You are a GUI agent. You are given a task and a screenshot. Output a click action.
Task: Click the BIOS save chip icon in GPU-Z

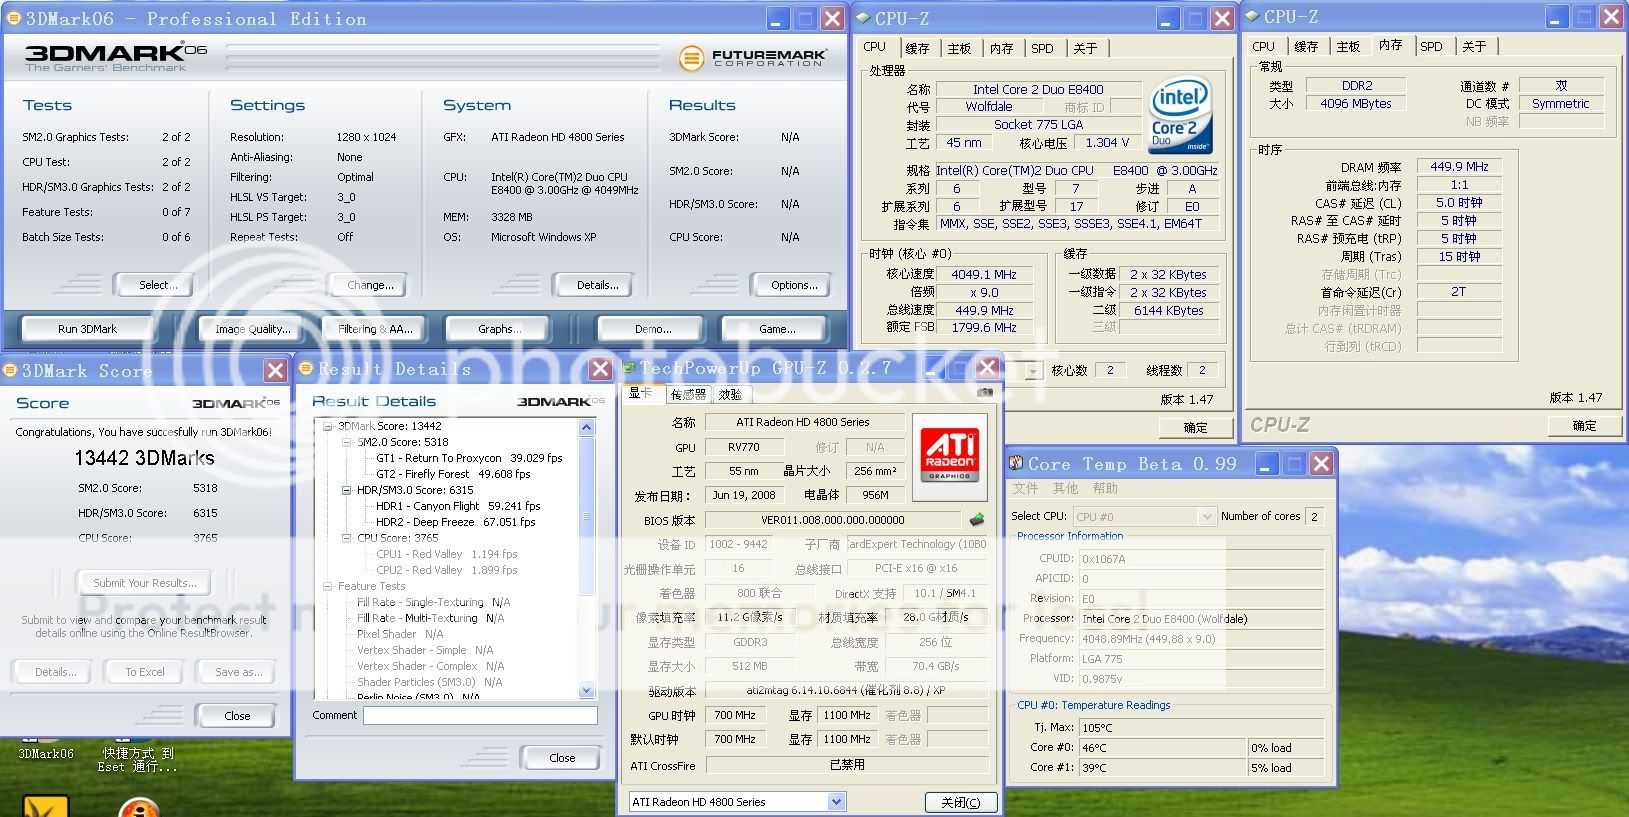click(977, 519)
